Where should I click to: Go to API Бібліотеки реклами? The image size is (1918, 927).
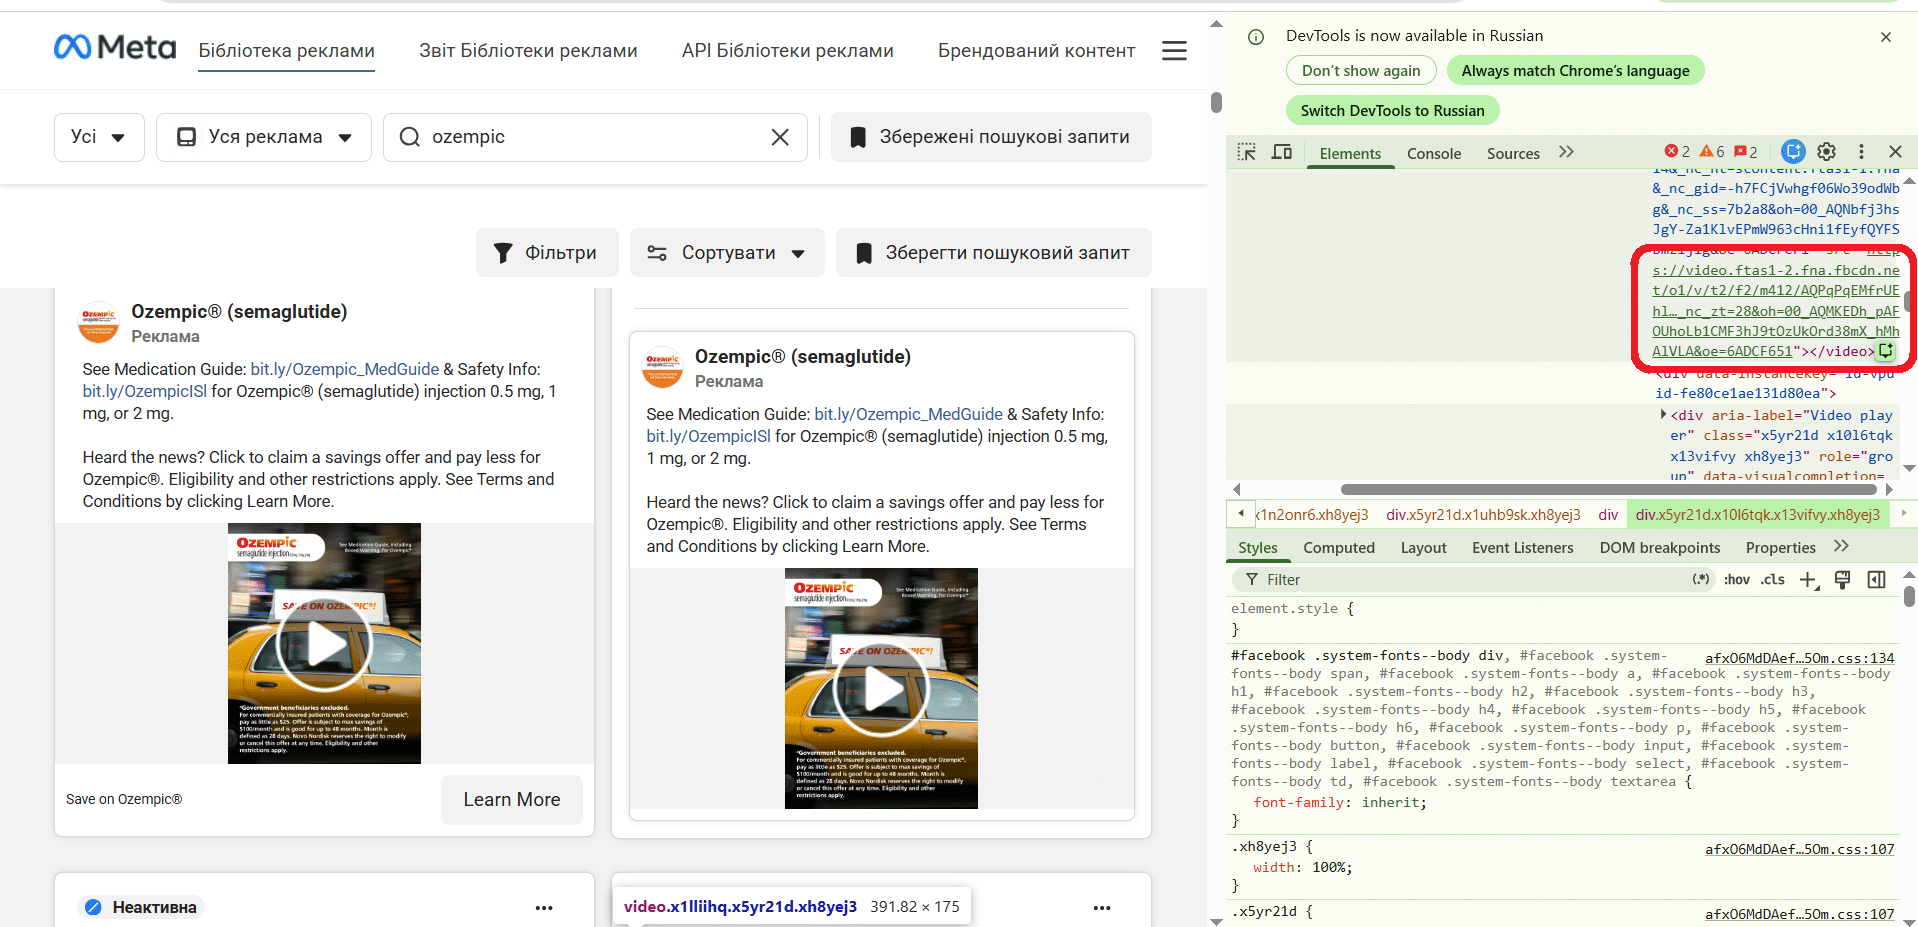(788, 51)
